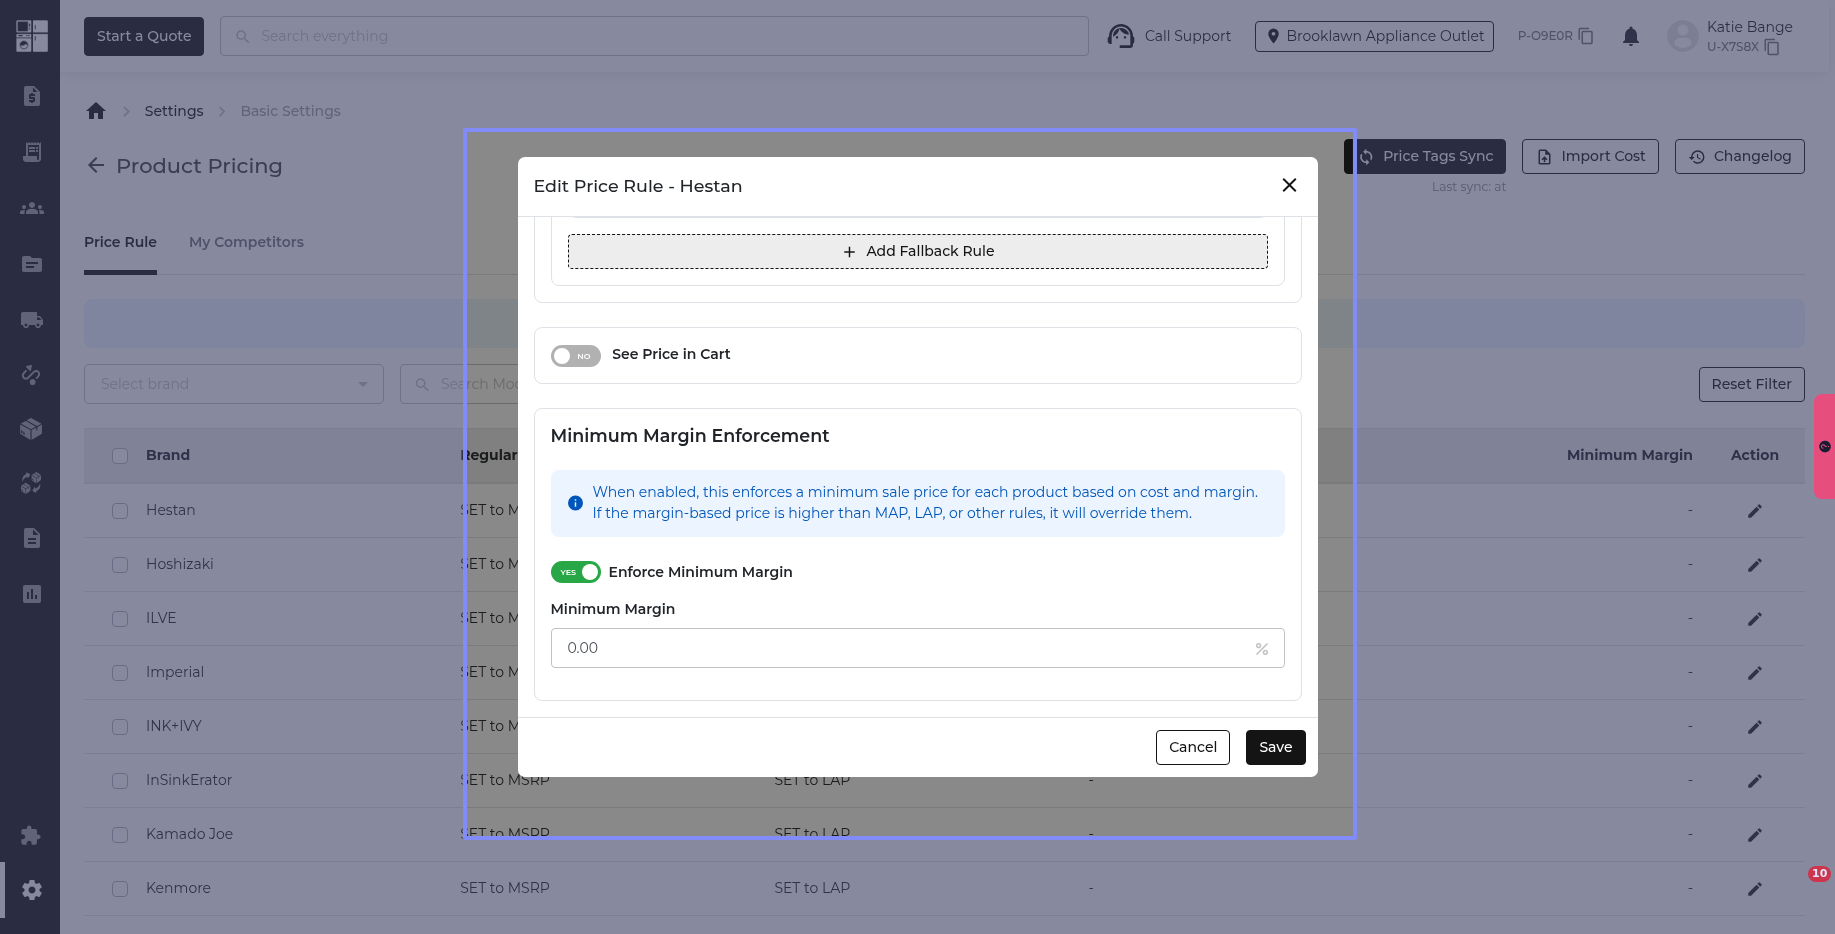Select the Price Rule tab

[x=120, y=242]
